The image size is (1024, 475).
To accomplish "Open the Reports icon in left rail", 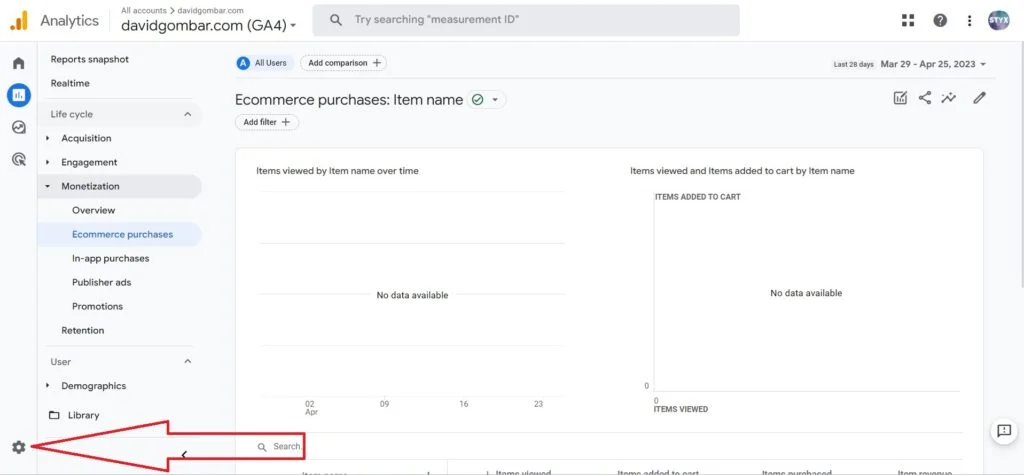I will pos(19,95).
